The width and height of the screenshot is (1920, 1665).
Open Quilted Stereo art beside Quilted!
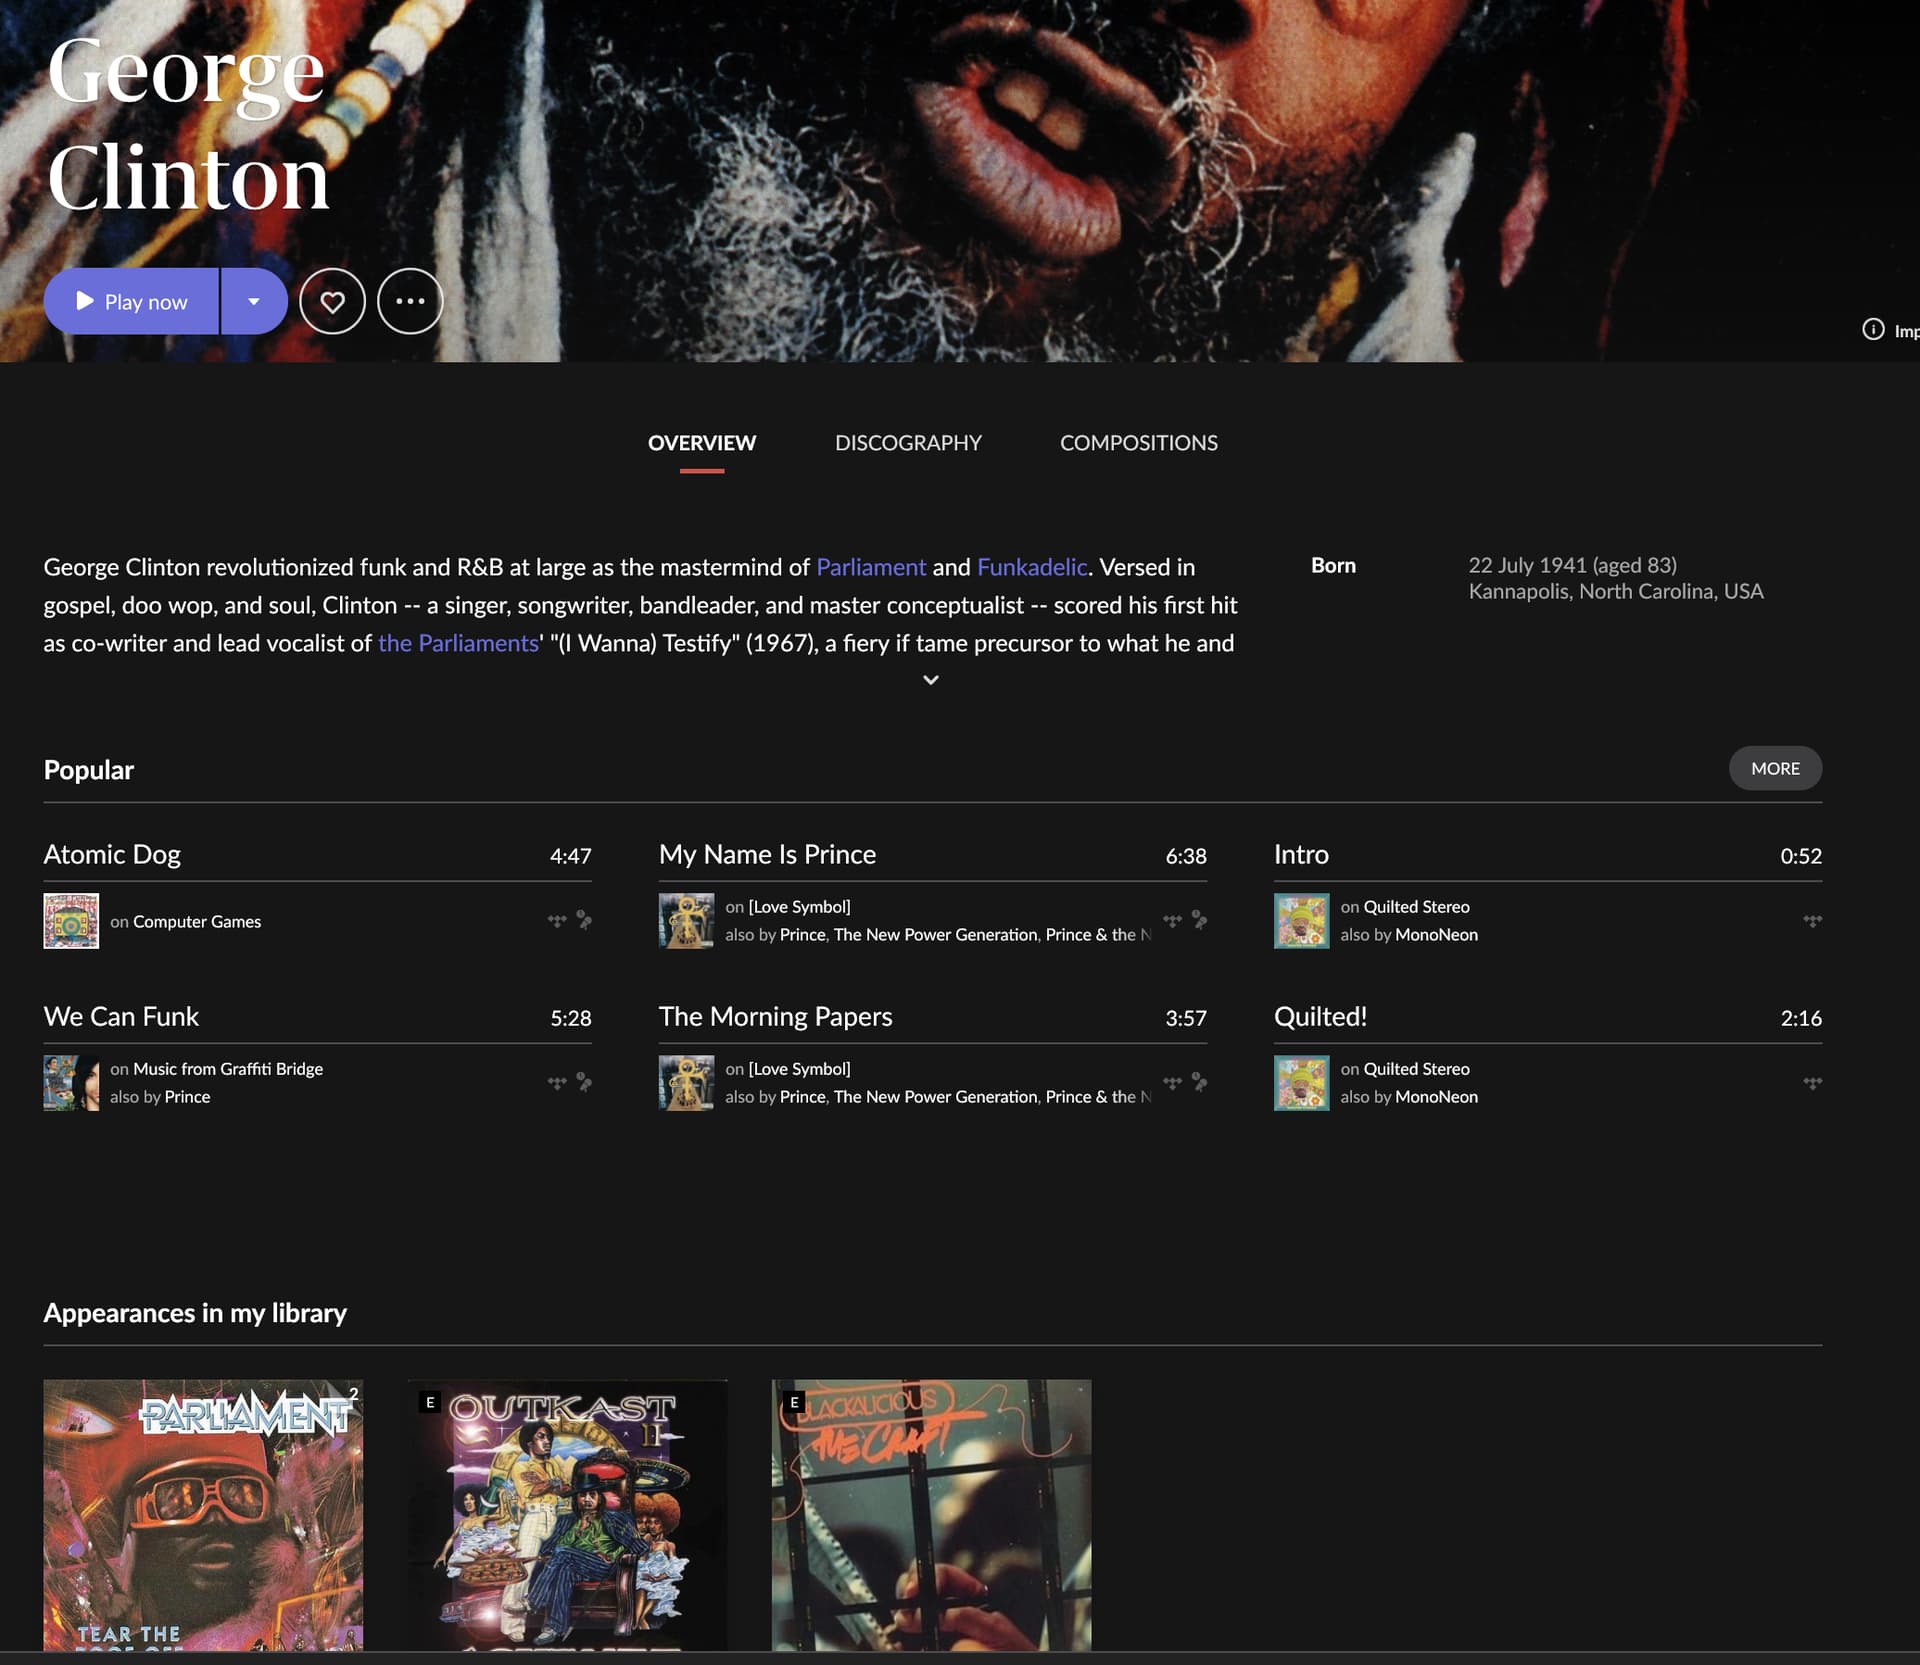pyautogui.click(x=1301, y=1083)
